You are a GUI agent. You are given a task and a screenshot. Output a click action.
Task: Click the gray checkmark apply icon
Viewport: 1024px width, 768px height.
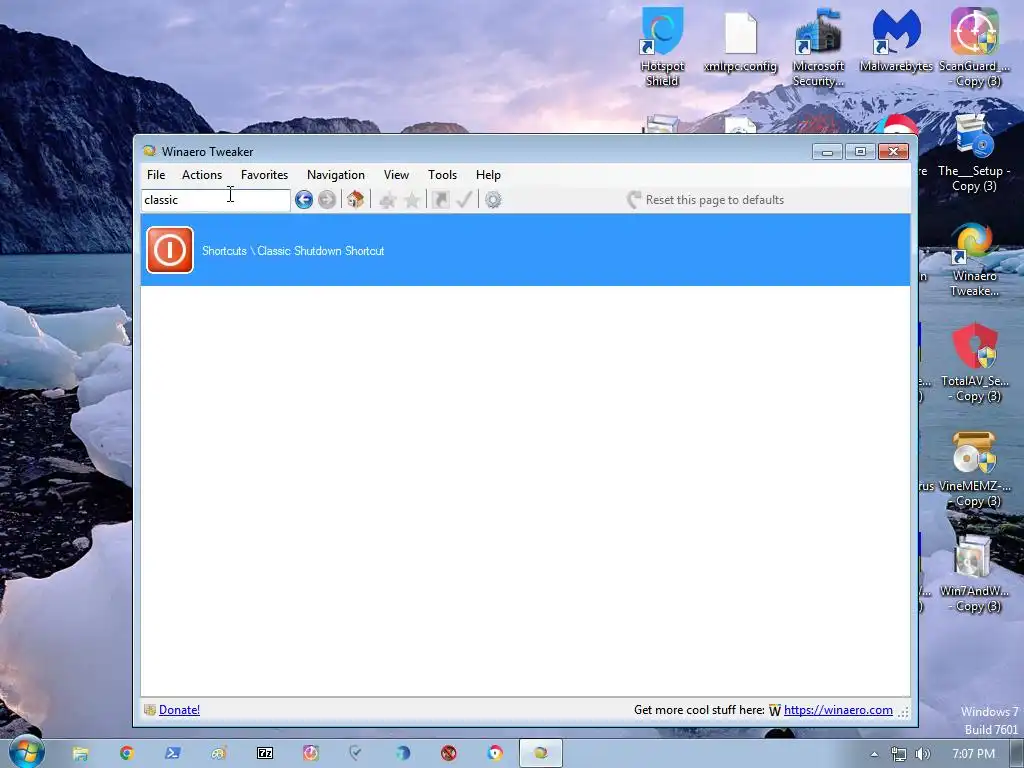[464, 199]
